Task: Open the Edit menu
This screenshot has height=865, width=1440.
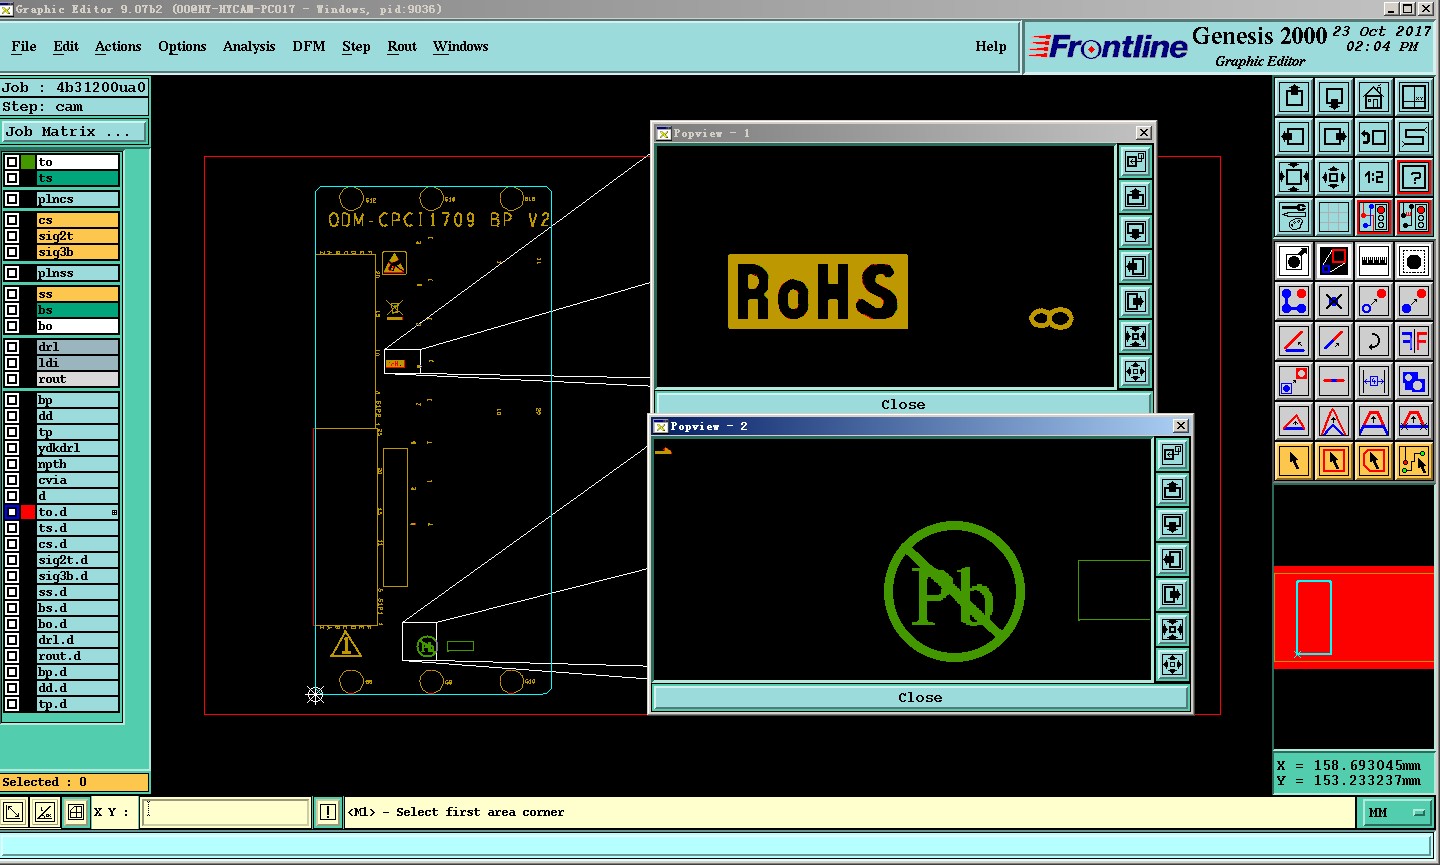Action: (x=66, y=46)
